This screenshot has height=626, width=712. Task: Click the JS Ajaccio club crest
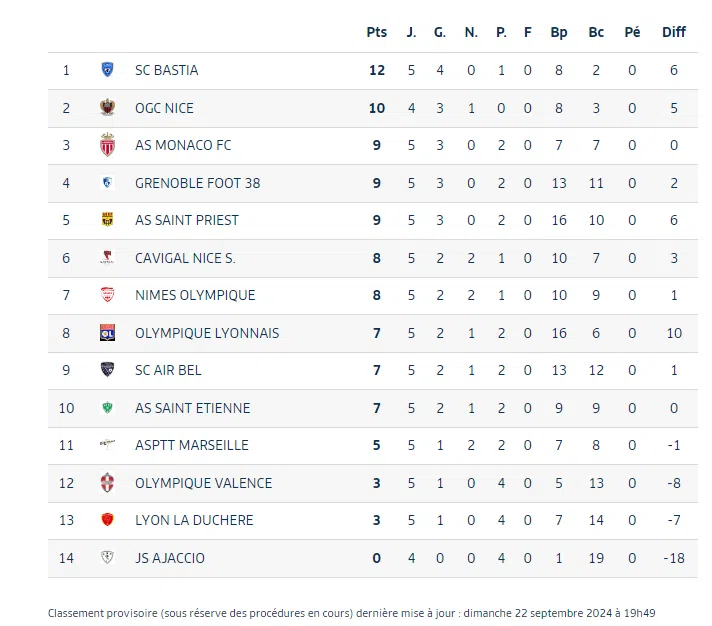tap(107, 558)
